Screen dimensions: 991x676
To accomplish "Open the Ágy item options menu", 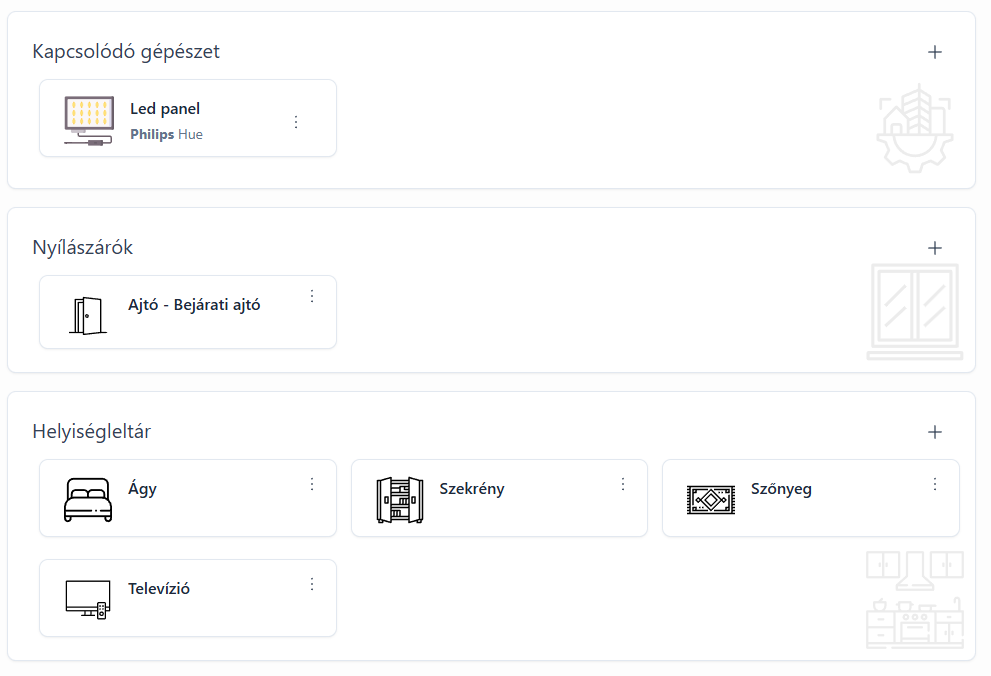I will [312, 484].
